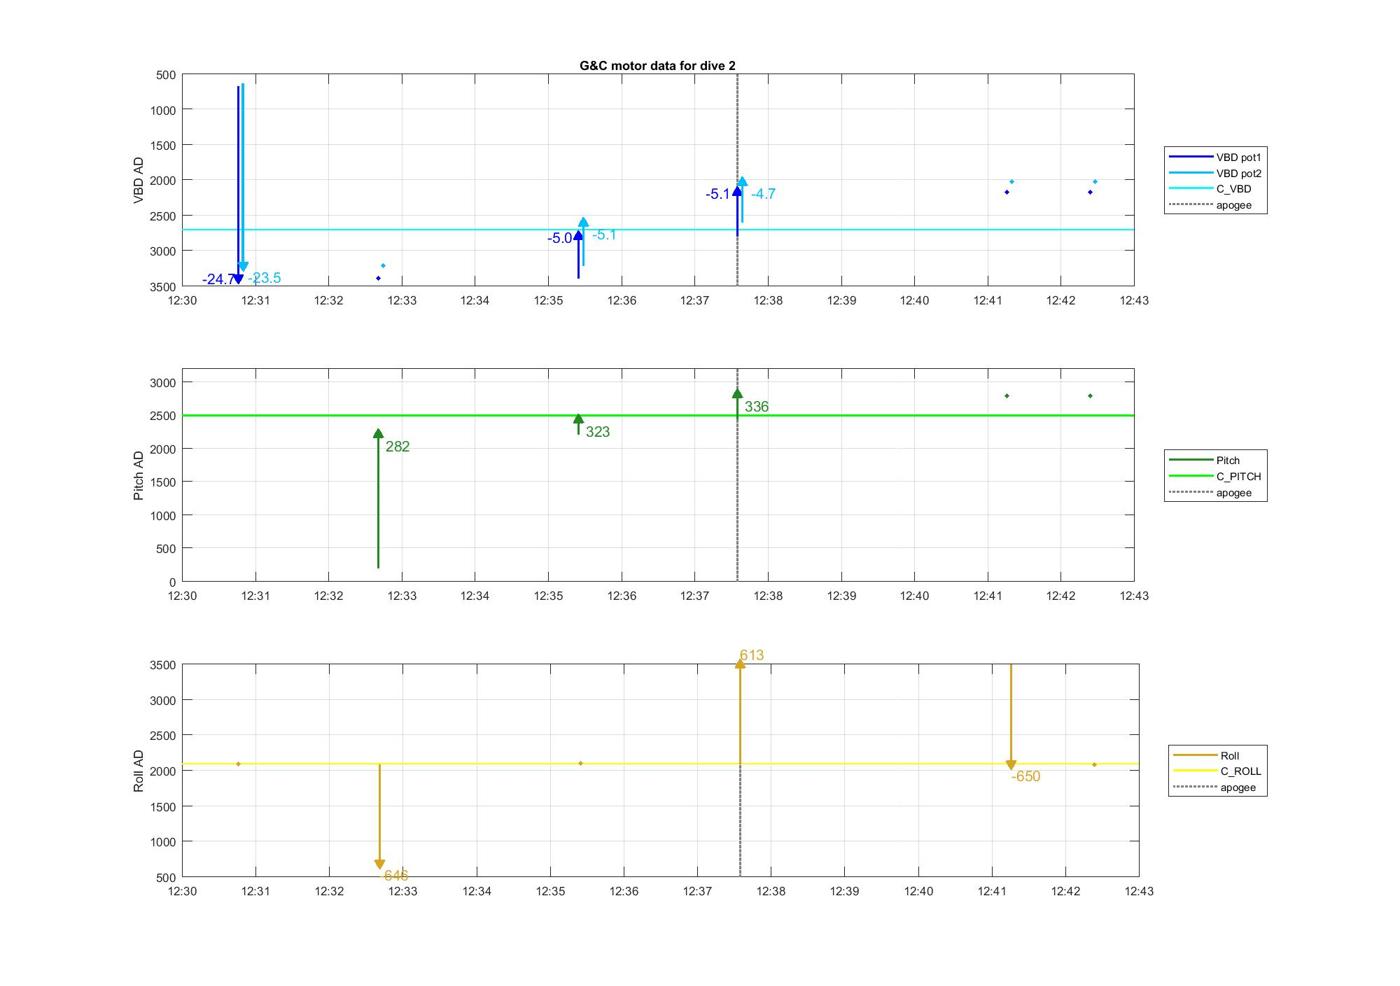Click '1500' tick on the VBD AD axis

(164, 145)
